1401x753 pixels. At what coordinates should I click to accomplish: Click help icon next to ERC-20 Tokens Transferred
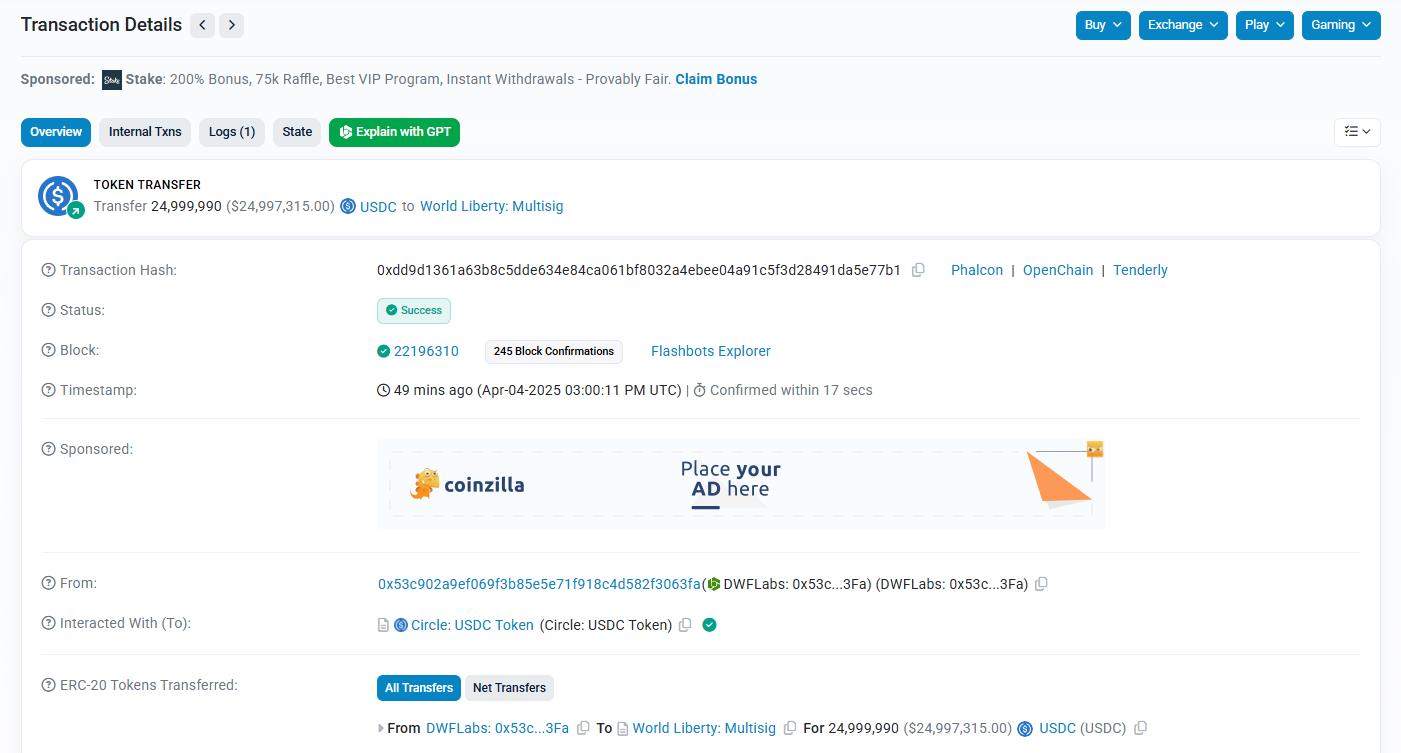(x=48, y=685)
